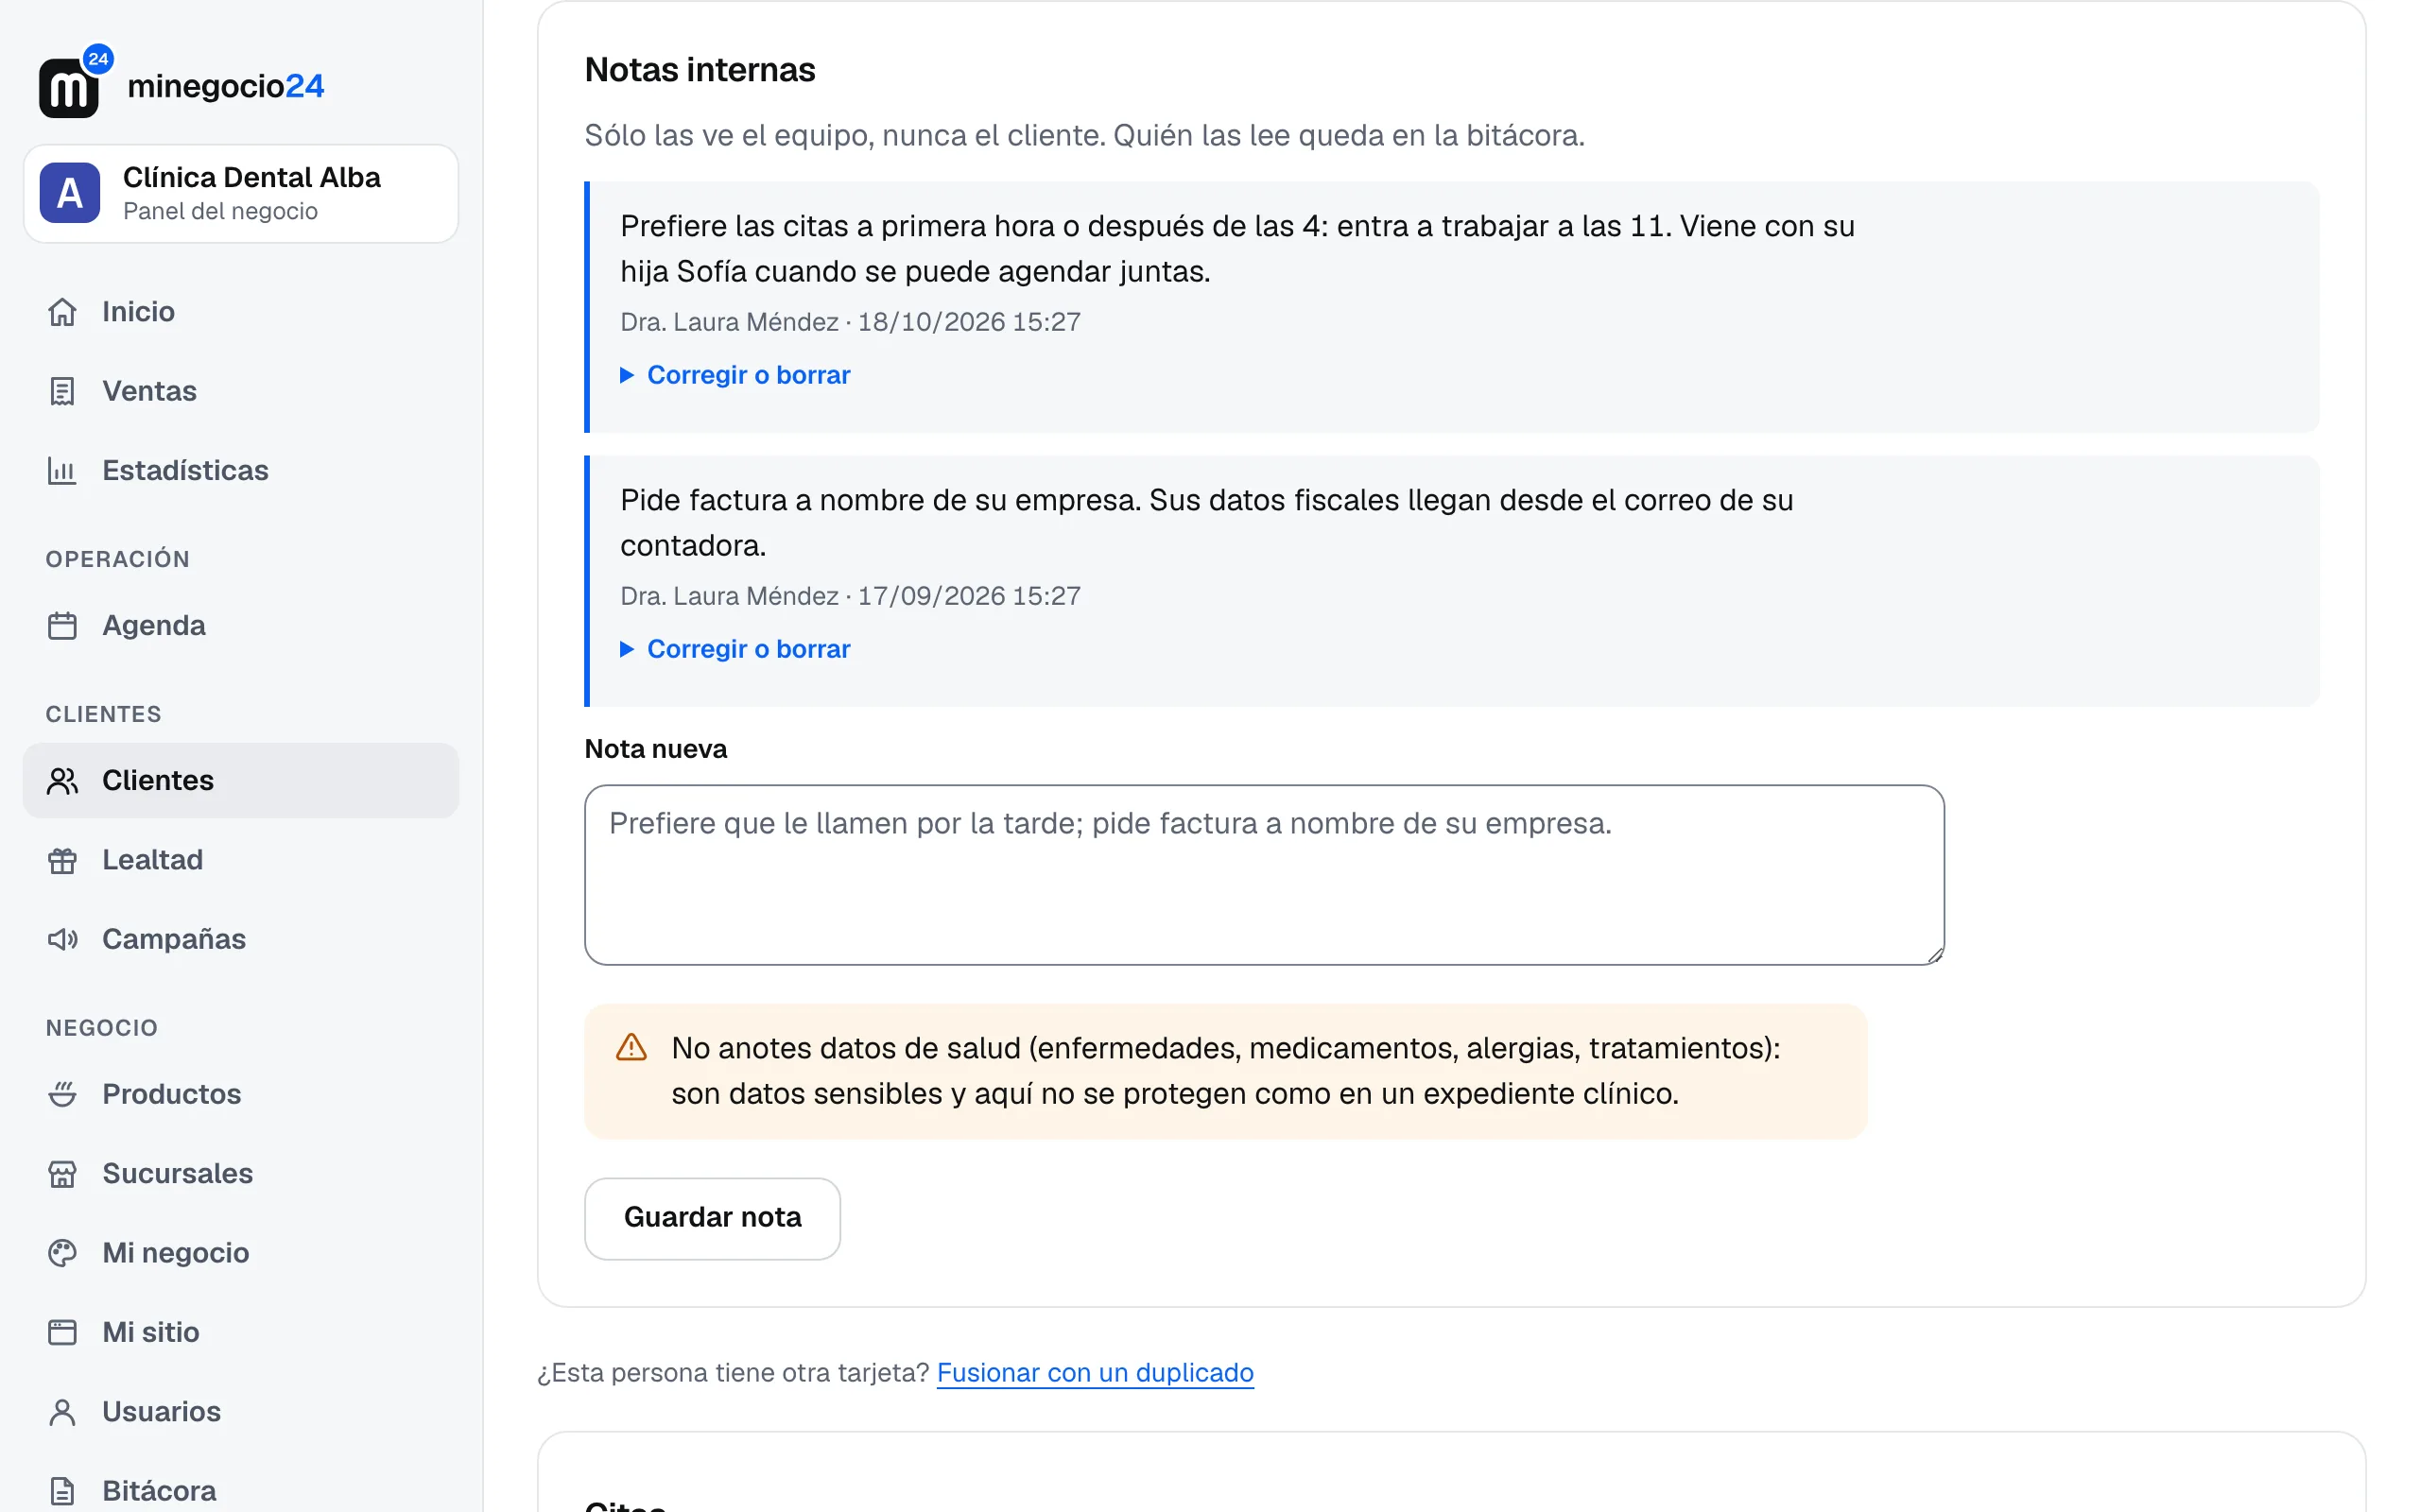Click the Guardar nota button
2420x1512 pixels.
pyautogui.click(x=712, y=1218)
